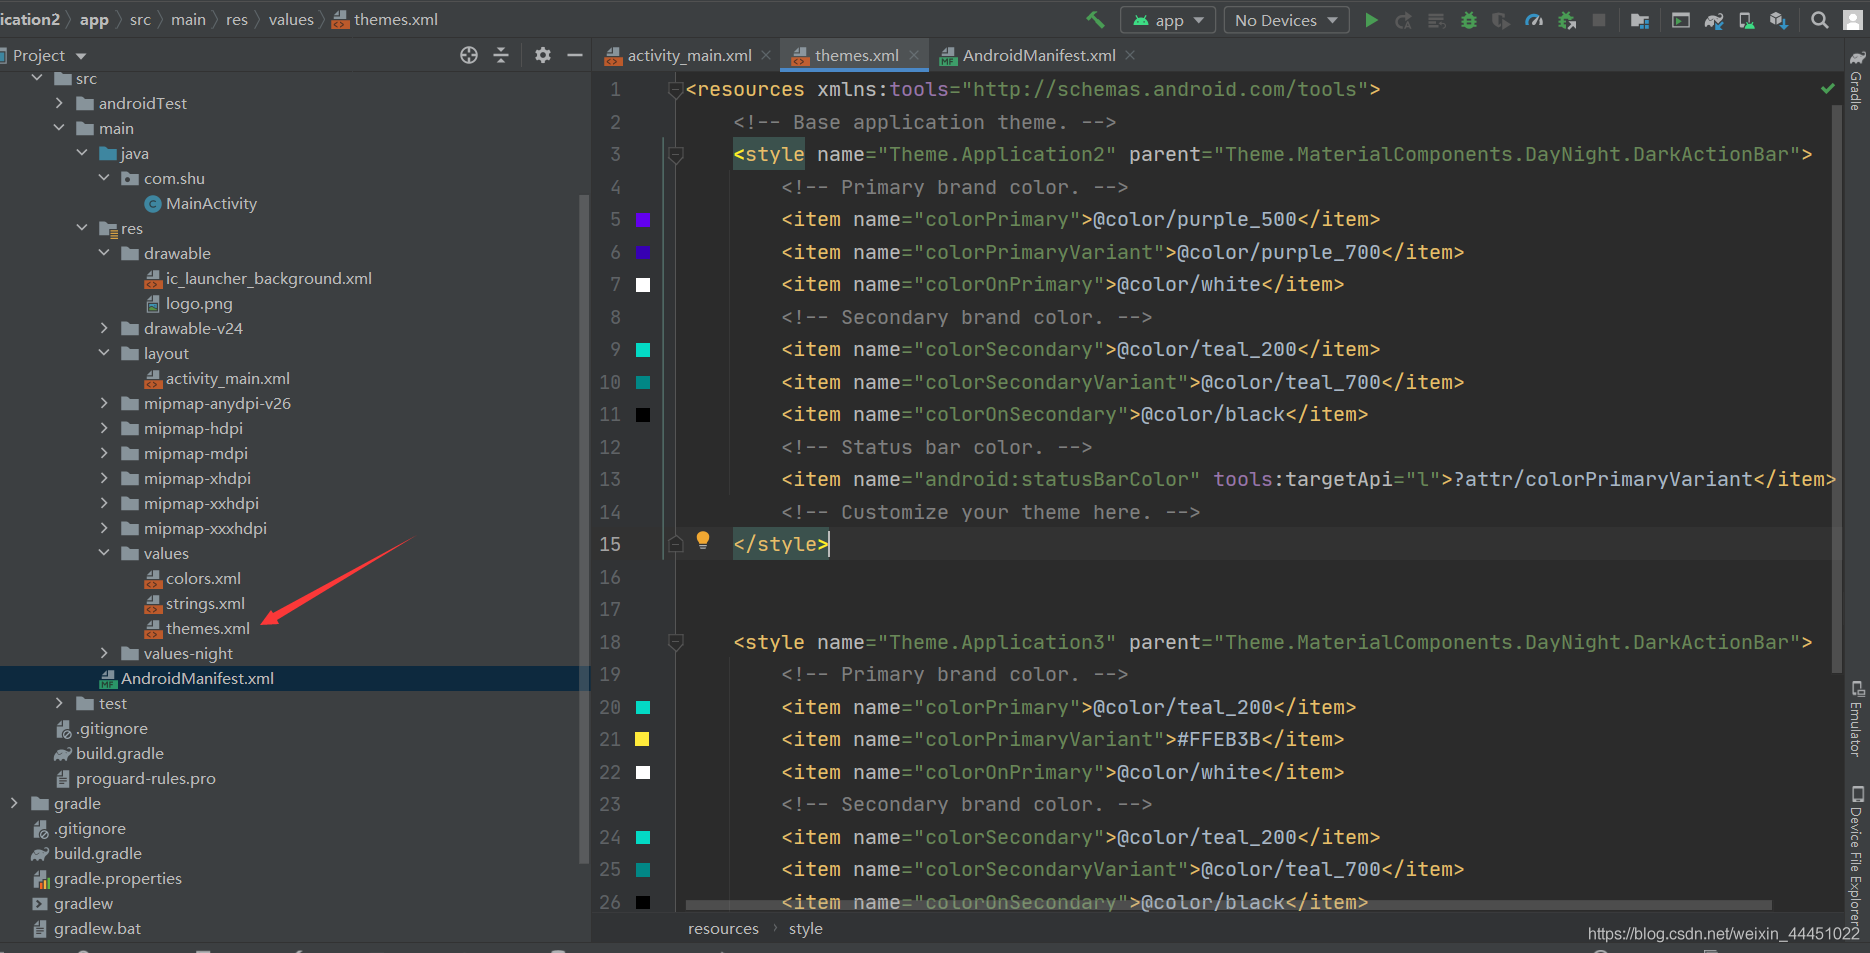
Task: Open the AVD device manager icon
Action: coord(1746,20)
